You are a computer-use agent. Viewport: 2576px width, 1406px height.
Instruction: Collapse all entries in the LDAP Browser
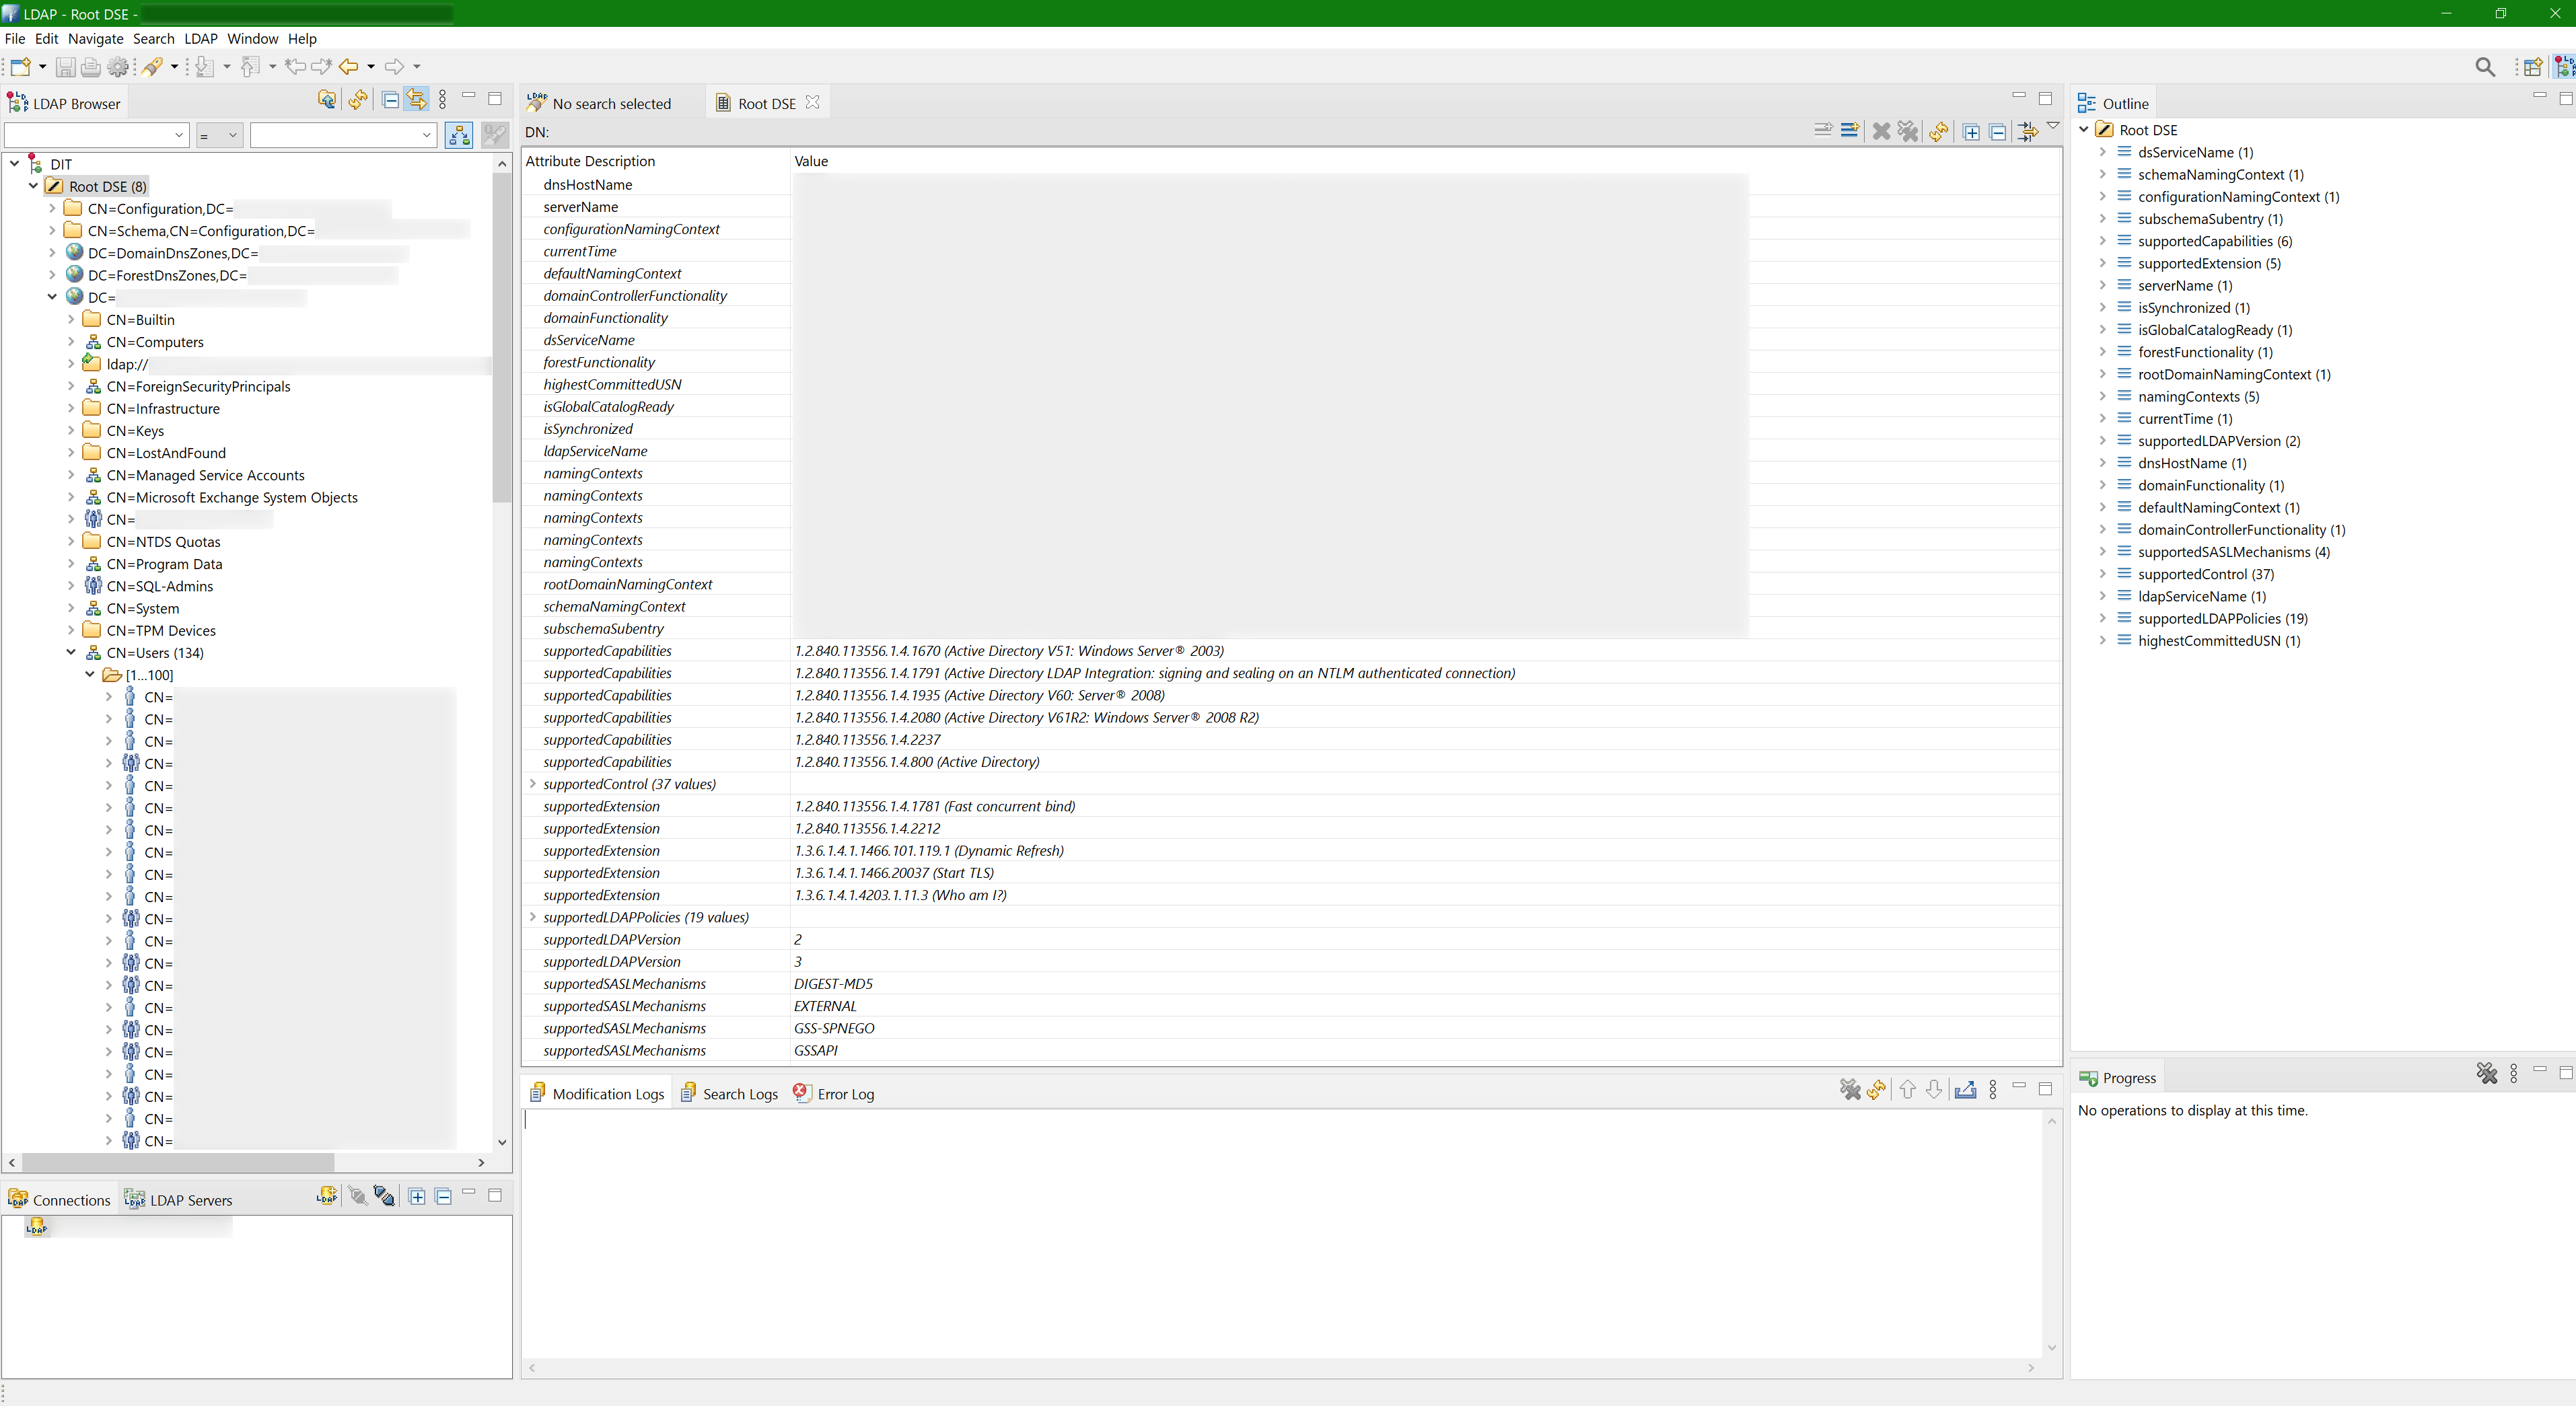[x=390, y=100]
